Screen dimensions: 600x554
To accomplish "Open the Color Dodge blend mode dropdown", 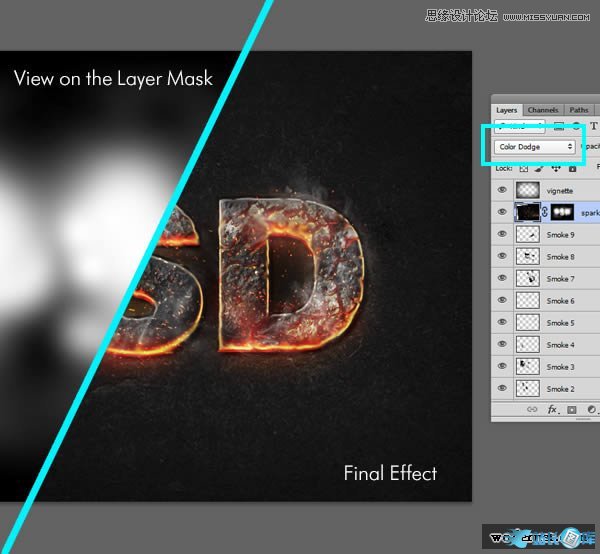I will (536, 147).
